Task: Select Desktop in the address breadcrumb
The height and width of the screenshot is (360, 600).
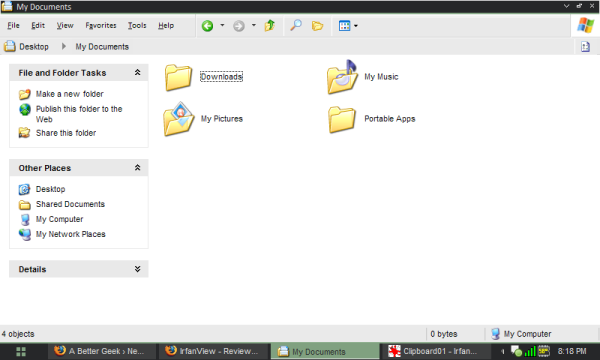Action: coord(34,47)
